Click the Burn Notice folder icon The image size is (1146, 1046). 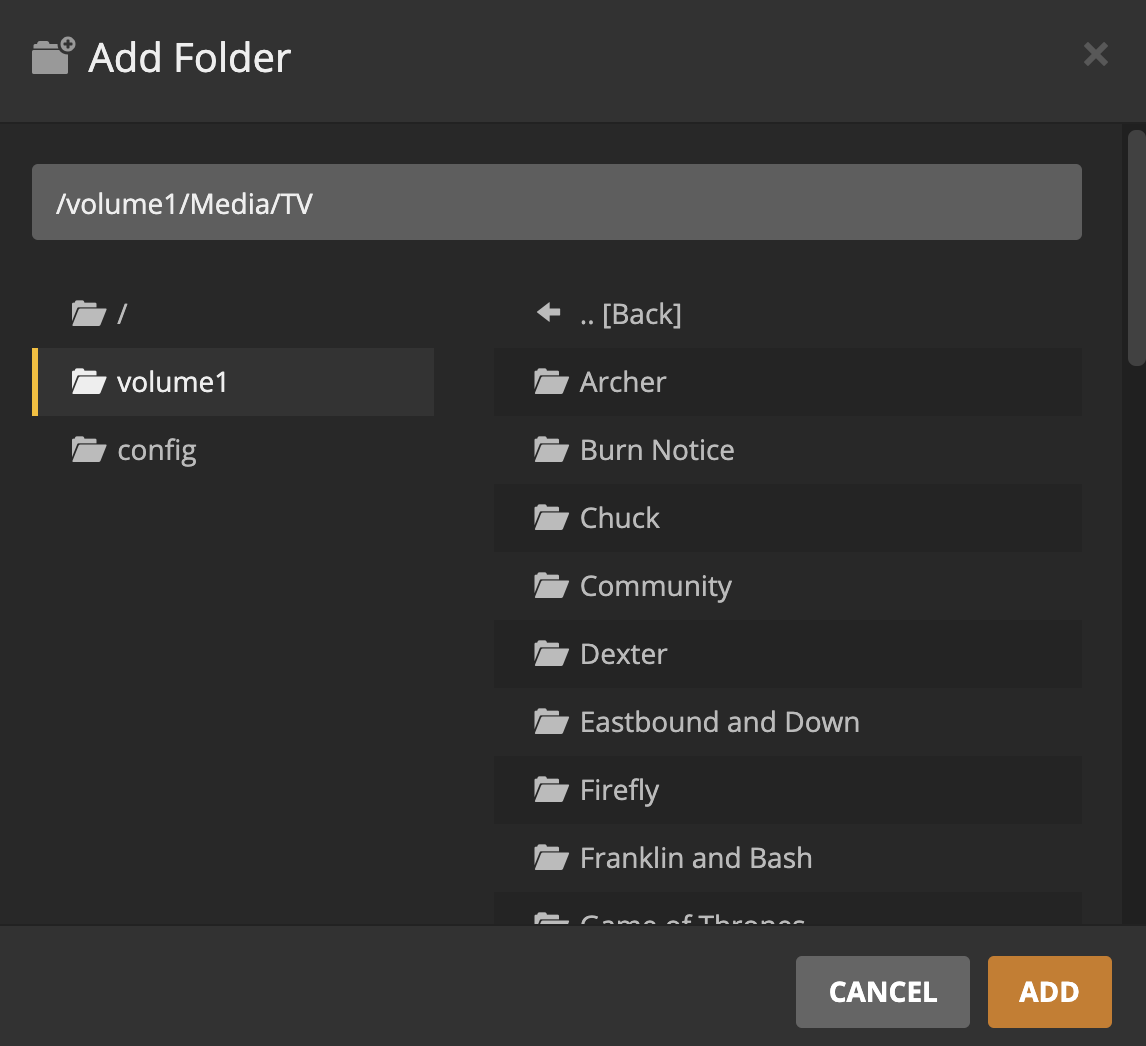coord(551,450)
